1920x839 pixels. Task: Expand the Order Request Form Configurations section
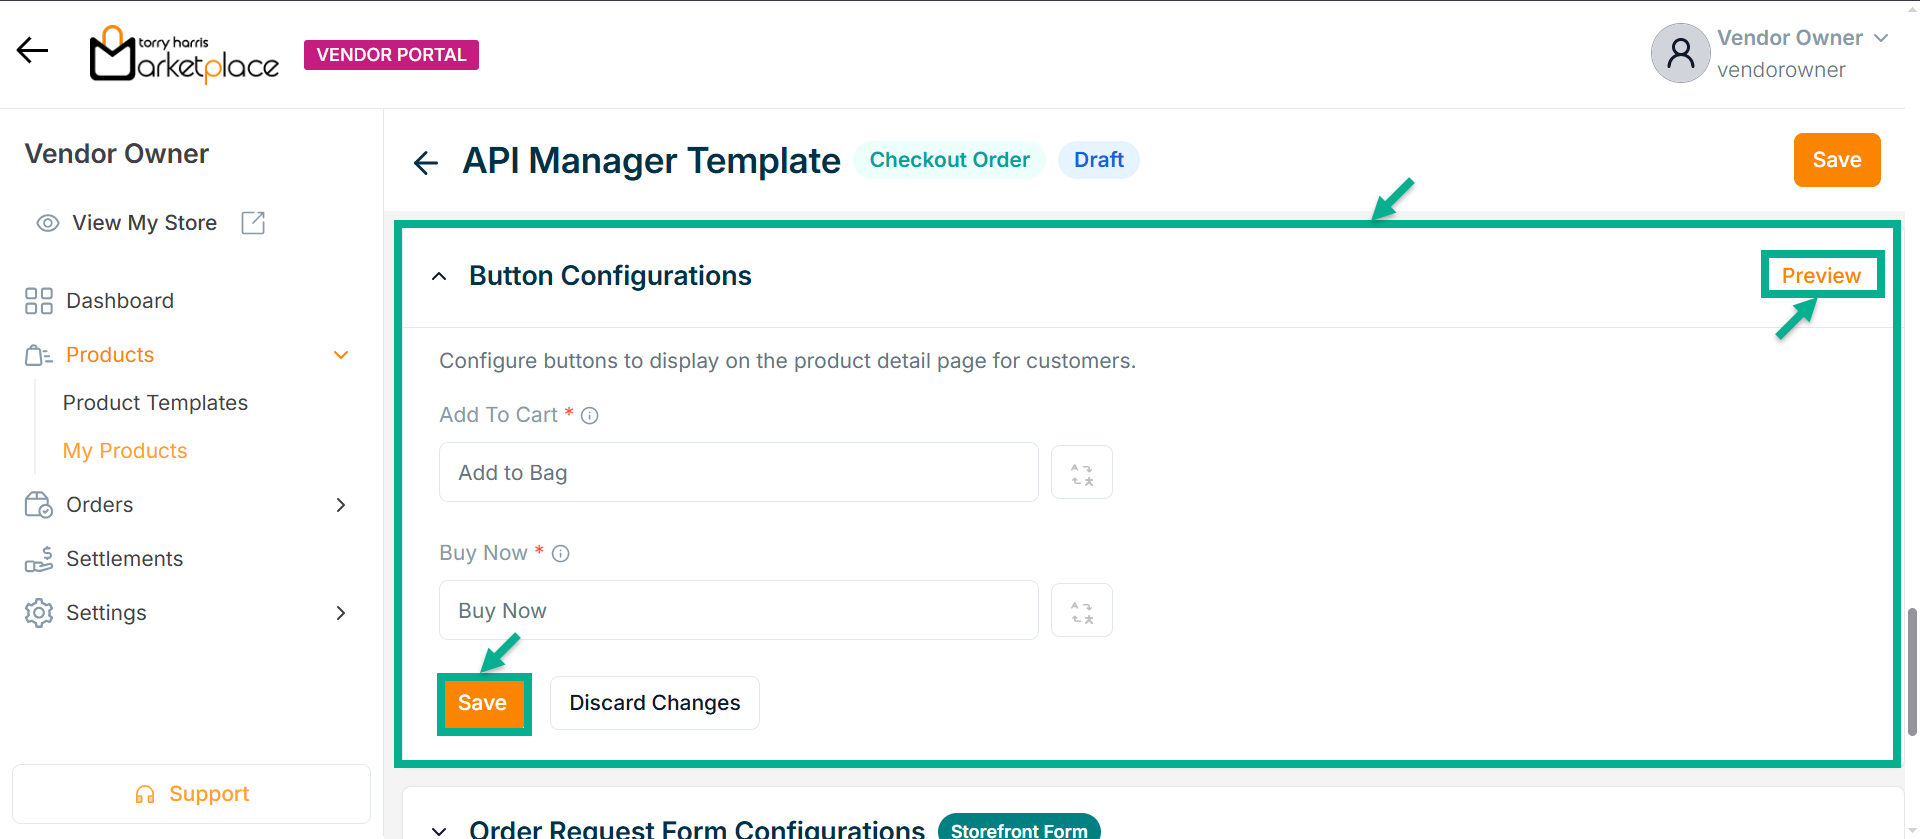click(439, 830)
